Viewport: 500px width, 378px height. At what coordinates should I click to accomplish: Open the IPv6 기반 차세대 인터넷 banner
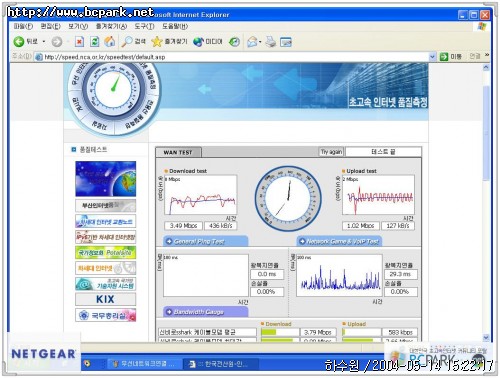click(106, 237)
